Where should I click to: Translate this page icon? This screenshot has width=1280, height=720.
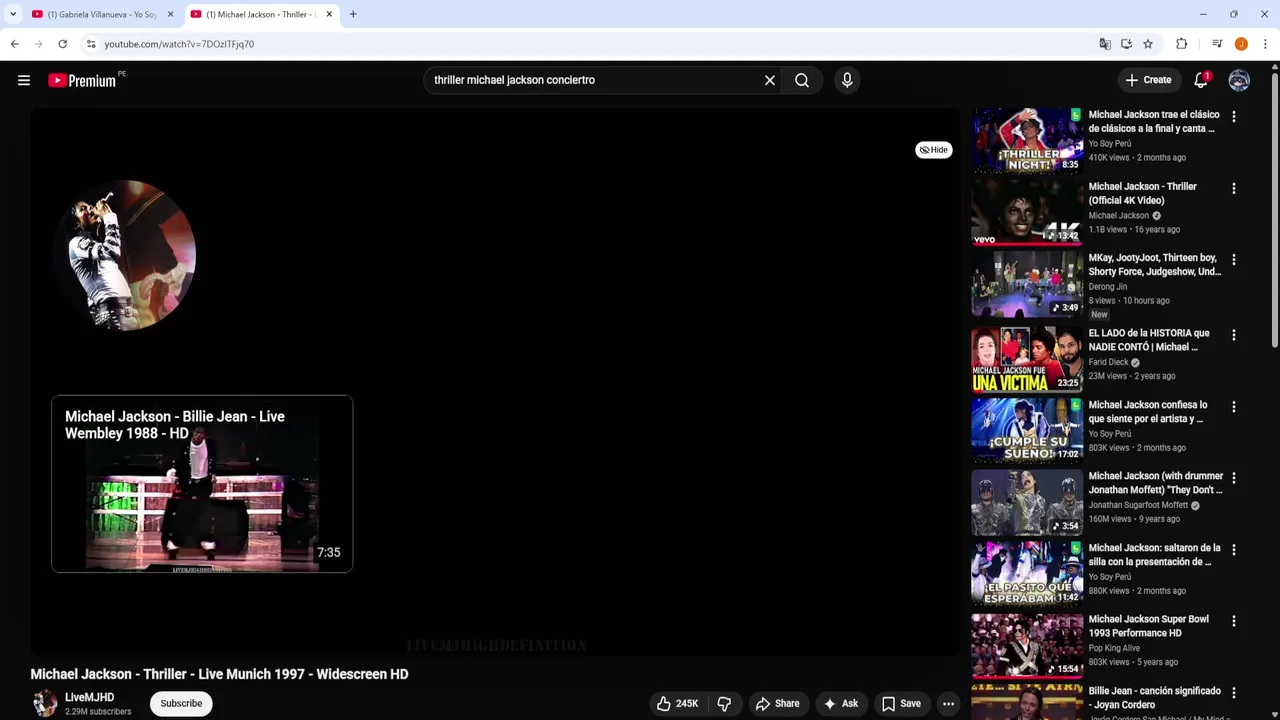(x=1105, y=44)
